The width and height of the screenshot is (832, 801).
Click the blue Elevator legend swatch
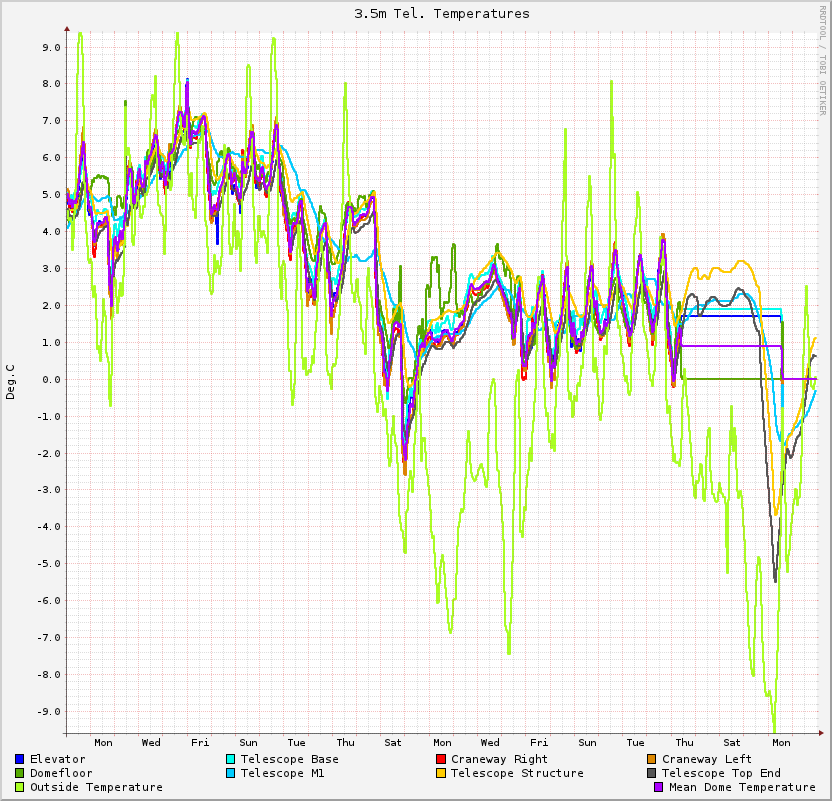[x=20, y=759]
